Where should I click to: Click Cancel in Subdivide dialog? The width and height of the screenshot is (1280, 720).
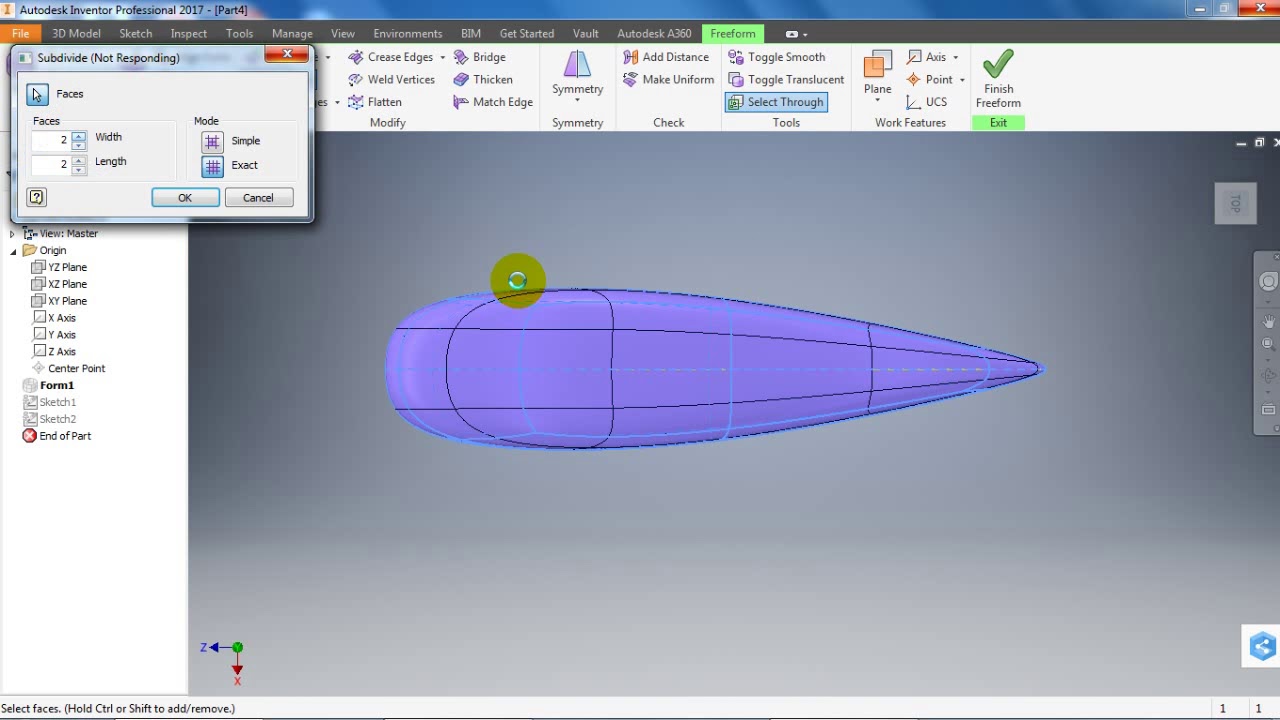coord(258,198)
